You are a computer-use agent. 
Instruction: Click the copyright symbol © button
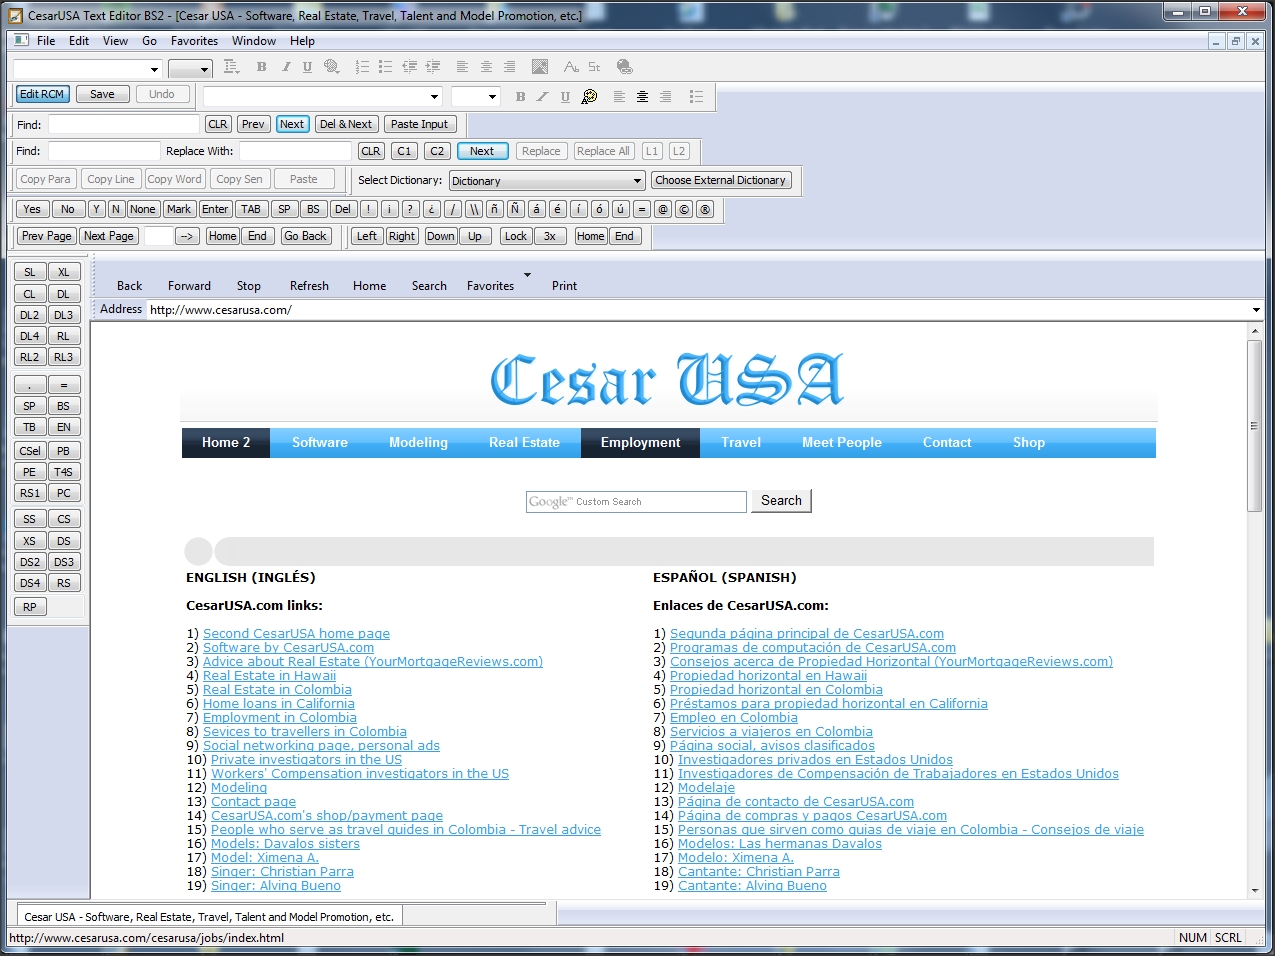(x=684, y=209)
